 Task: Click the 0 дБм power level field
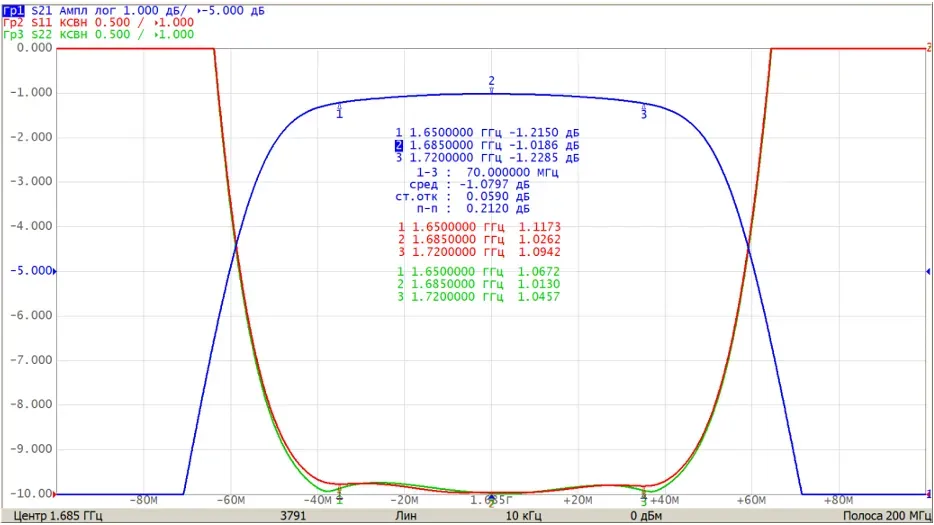point(646,516)
